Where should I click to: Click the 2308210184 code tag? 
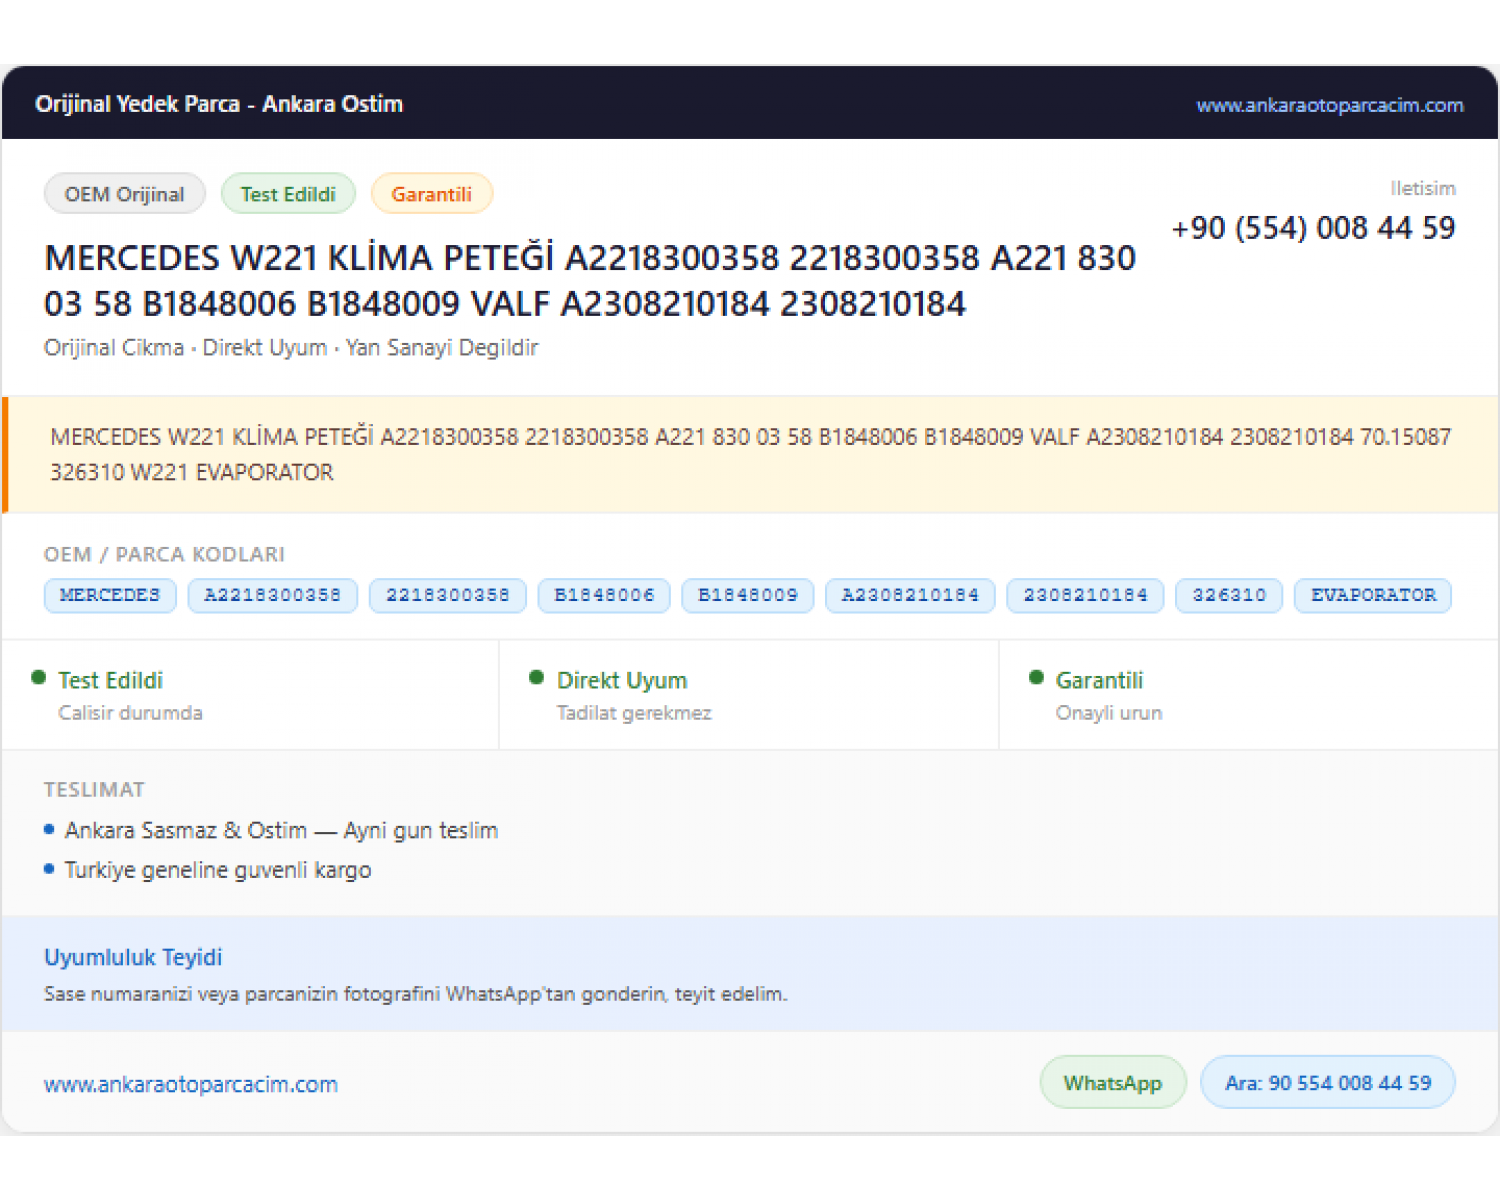[x=1085, y=595]
